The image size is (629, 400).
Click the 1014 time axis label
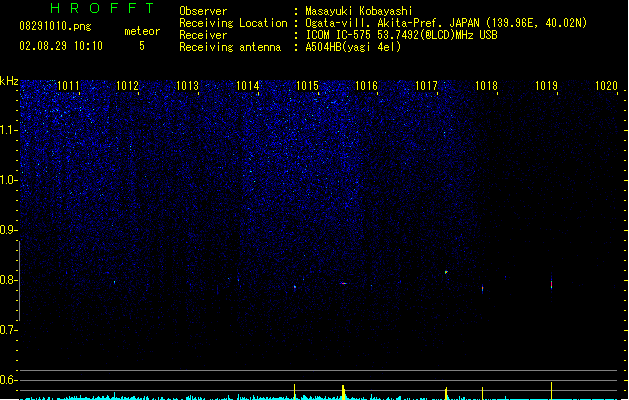click(248, 86)
